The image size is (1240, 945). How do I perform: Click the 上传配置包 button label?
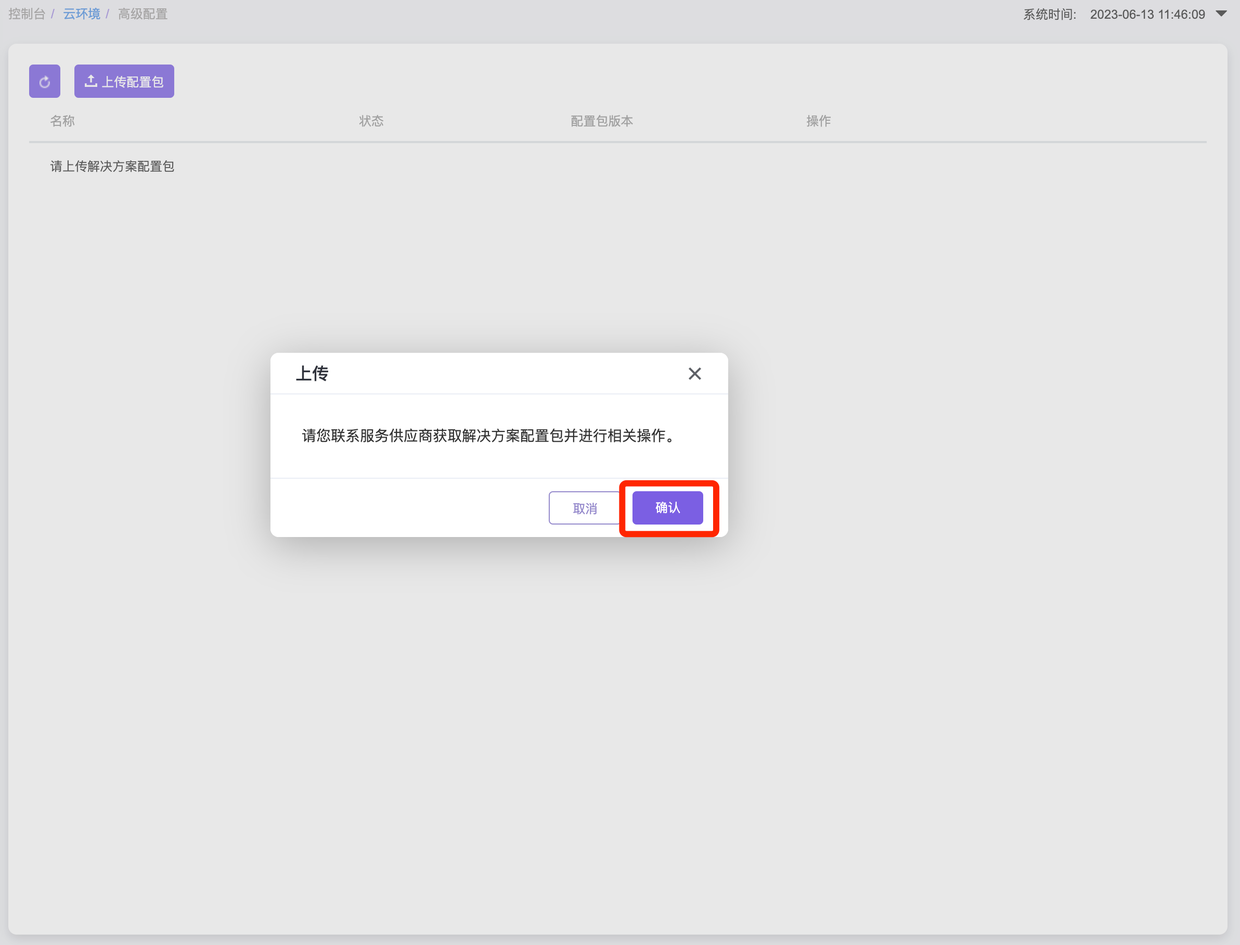(x=133, y=82)
